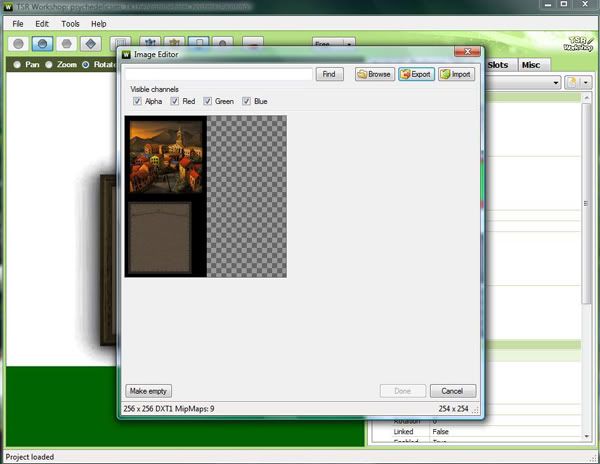Click the blue diamond view toolbar icon
Image resolution: width=600 pixels, height=464 pixels.
tap(91, 44)
